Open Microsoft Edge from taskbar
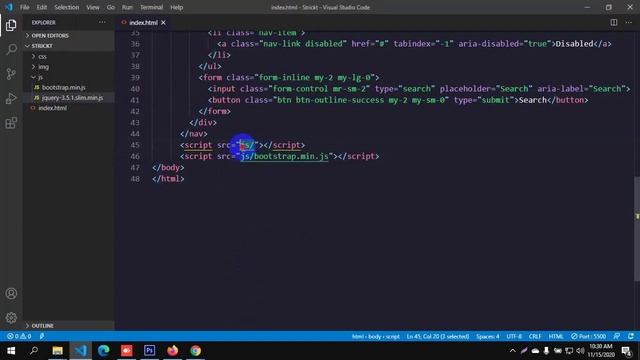640x360 pixels. pyautogui.click(x=104, y=351)
